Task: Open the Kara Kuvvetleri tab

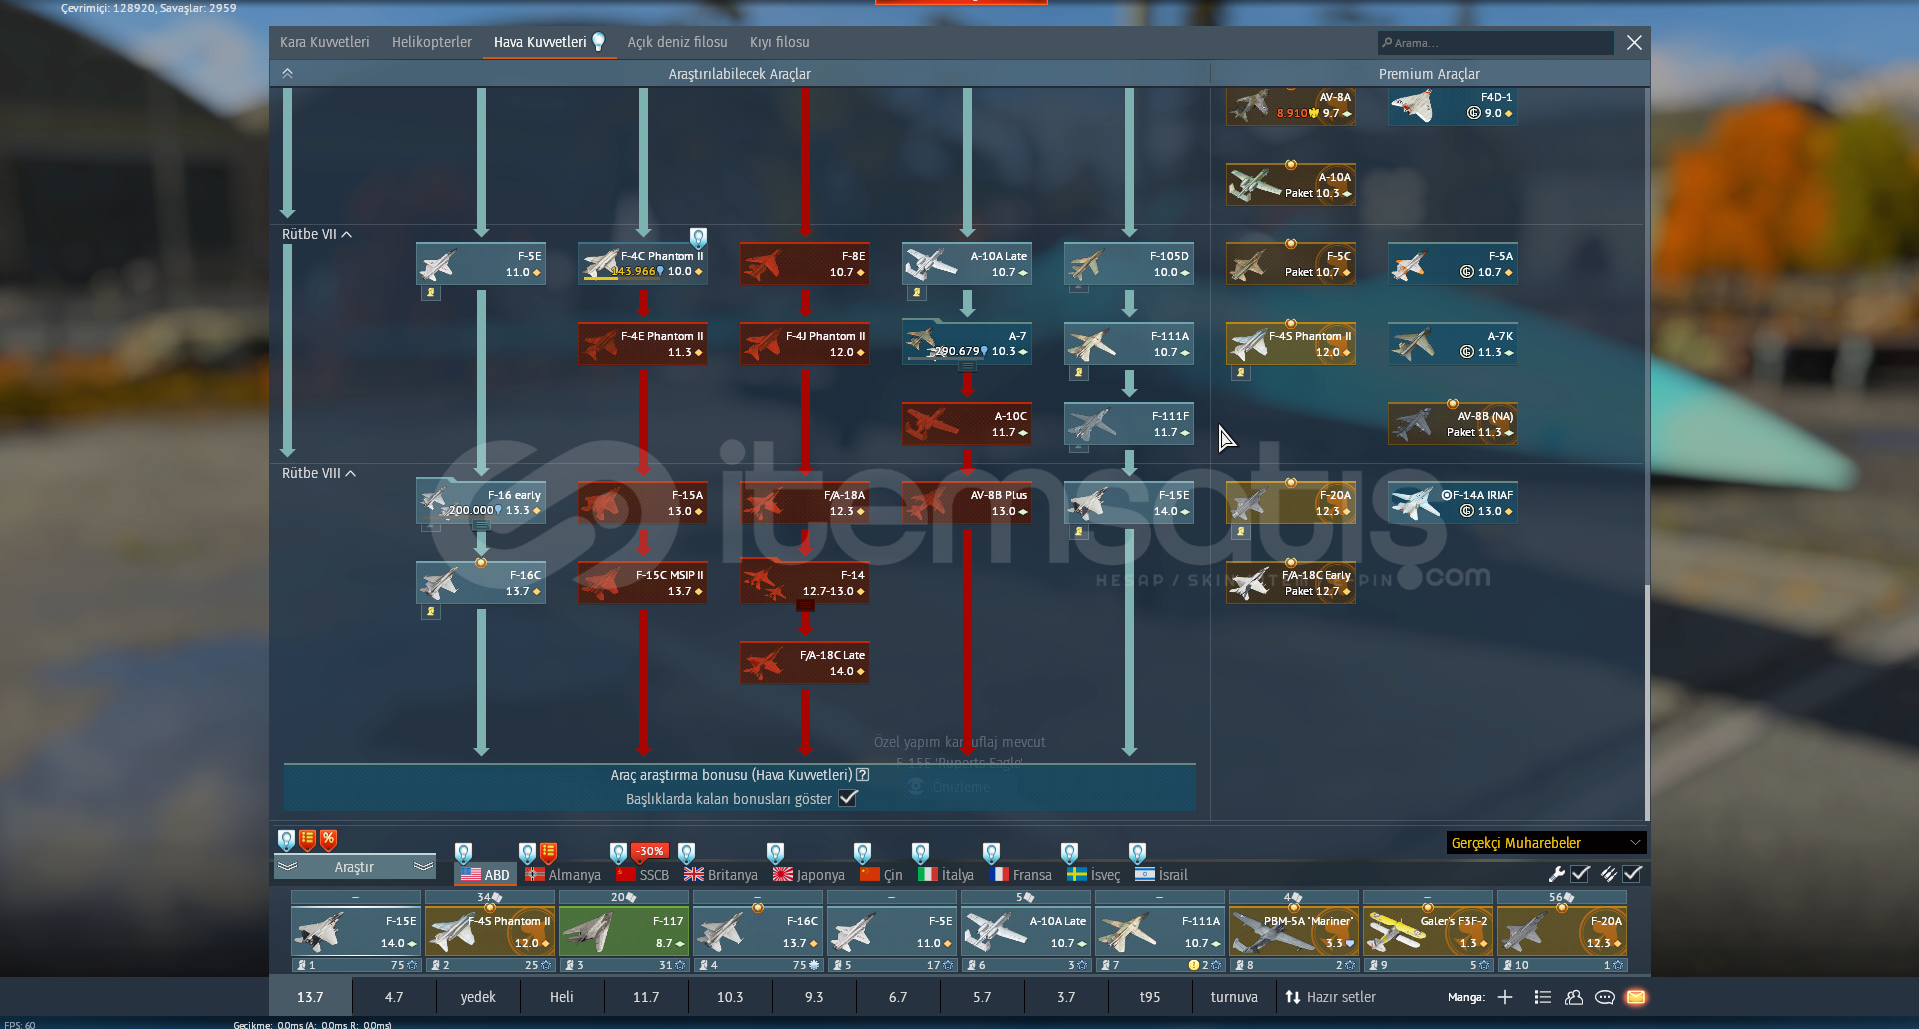Action: point(324,42)
